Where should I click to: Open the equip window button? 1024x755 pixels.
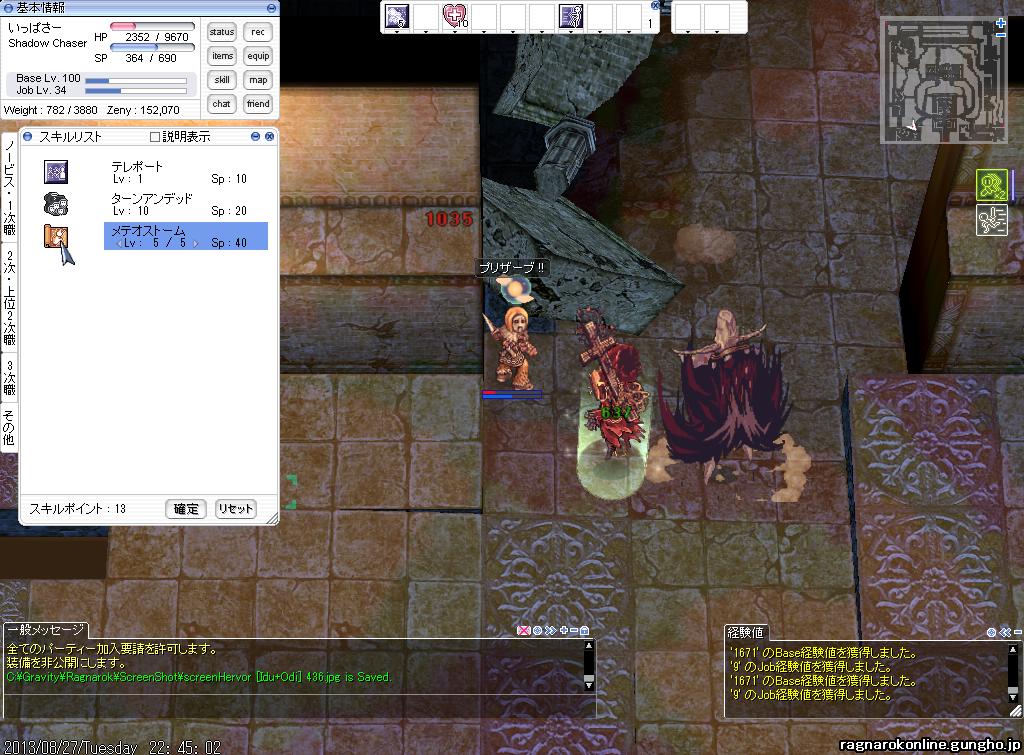(x=258, y=56)
